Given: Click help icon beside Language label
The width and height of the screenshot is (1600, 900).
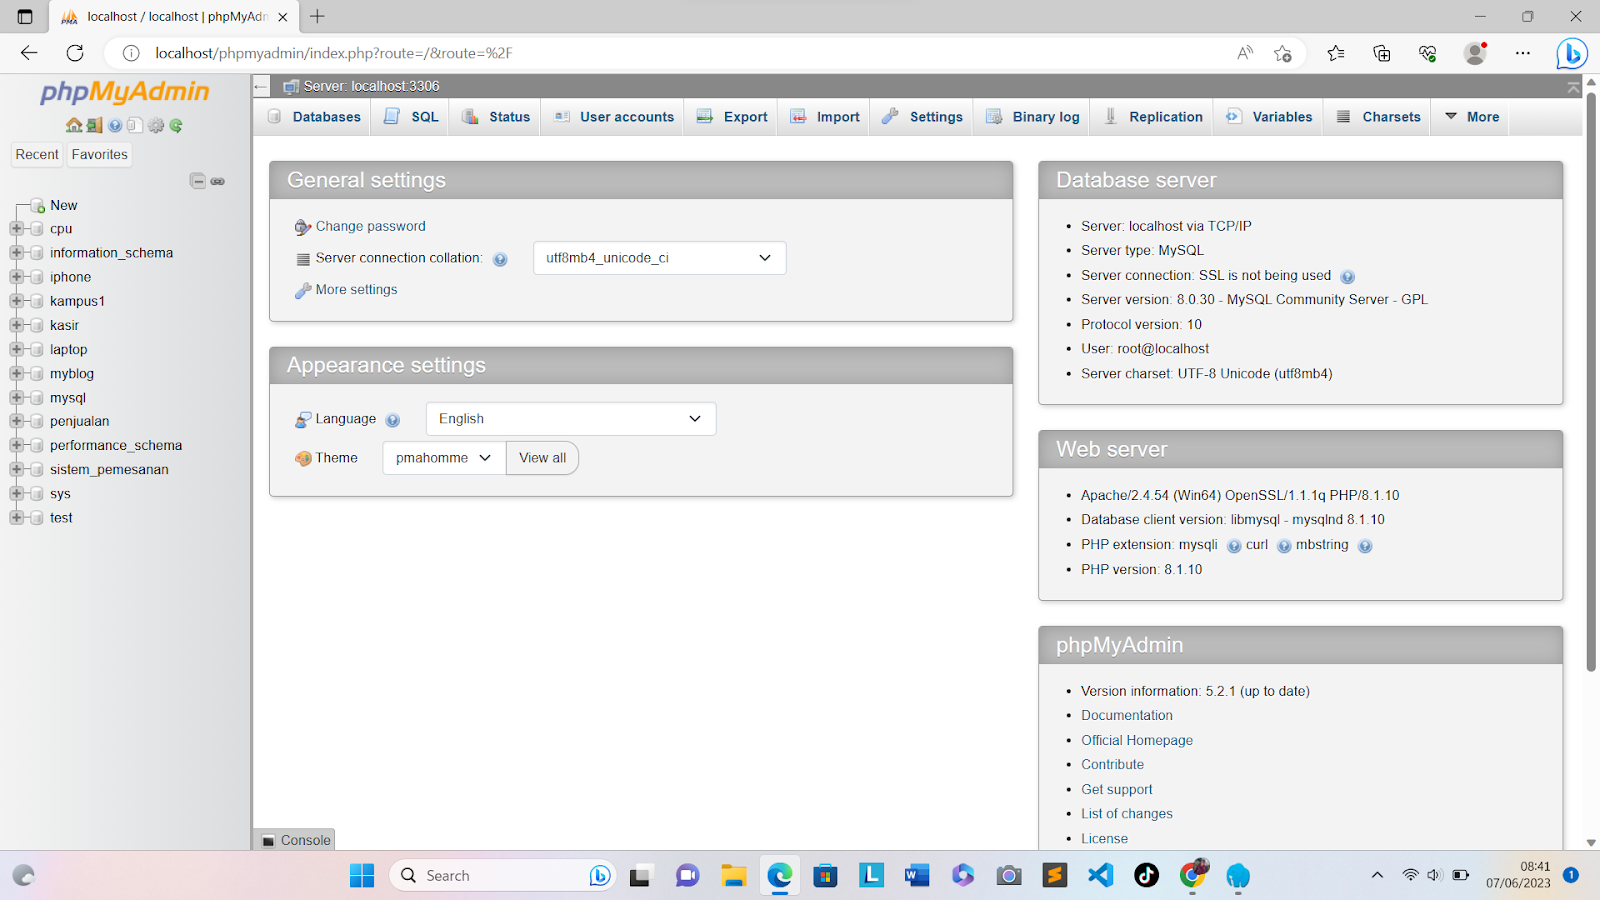Looking at the screenshot, I should tap(393, 420).
